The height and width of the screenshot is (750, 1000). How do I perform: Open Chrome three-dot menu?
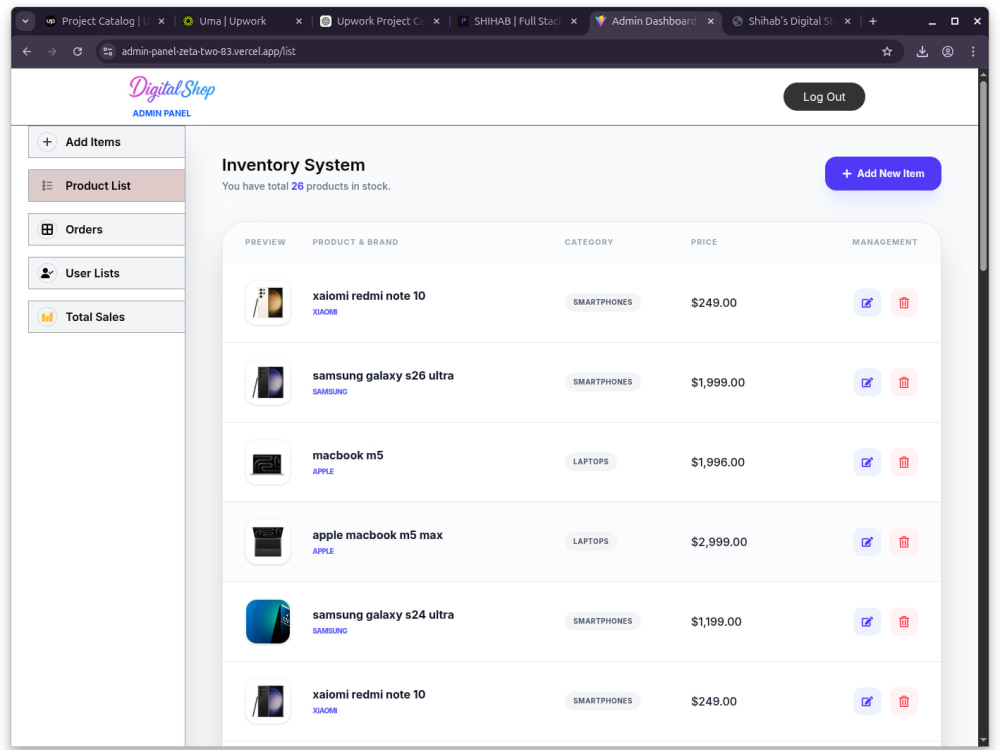tap(973, 52)
